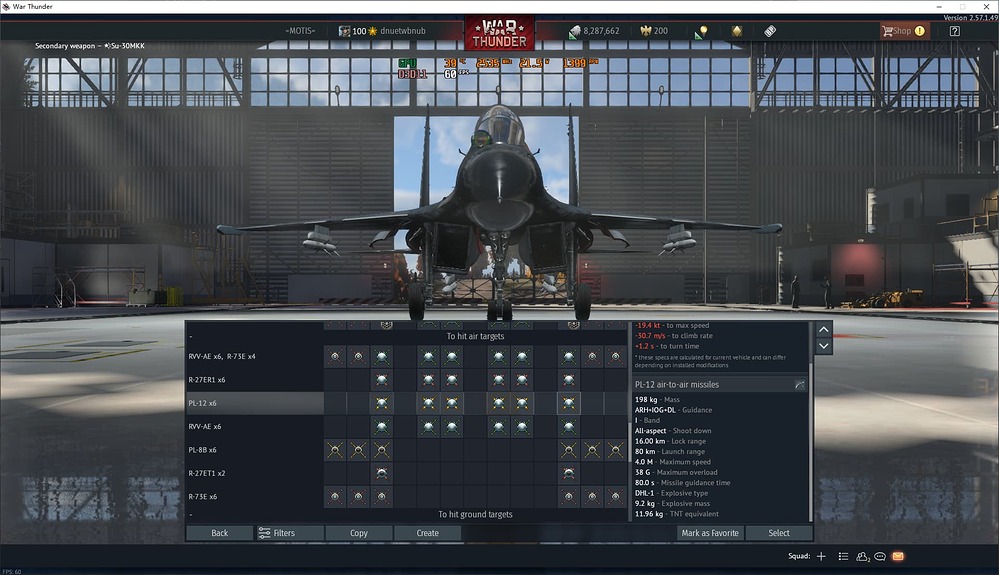Select the RVV-AE x6, R-73E x4 preset row
Viewport: 999px width, 575px height.
point(407,357)
